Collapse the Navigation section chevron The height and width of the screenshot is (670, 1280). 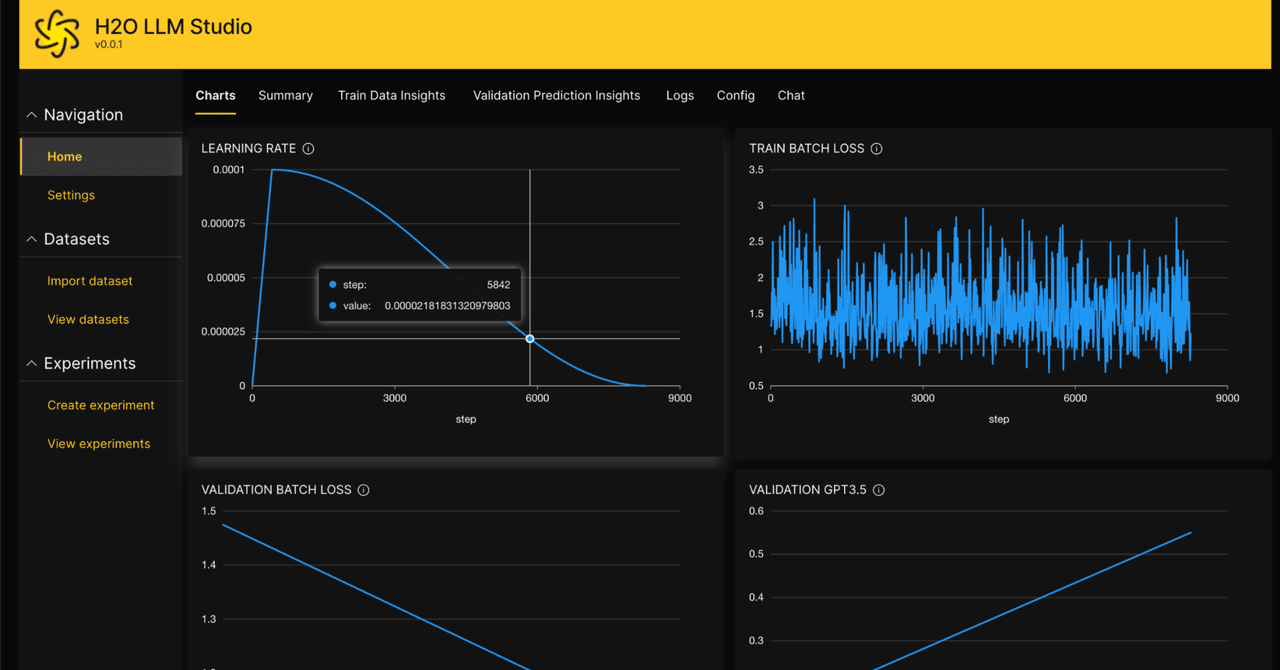[32, 115]
